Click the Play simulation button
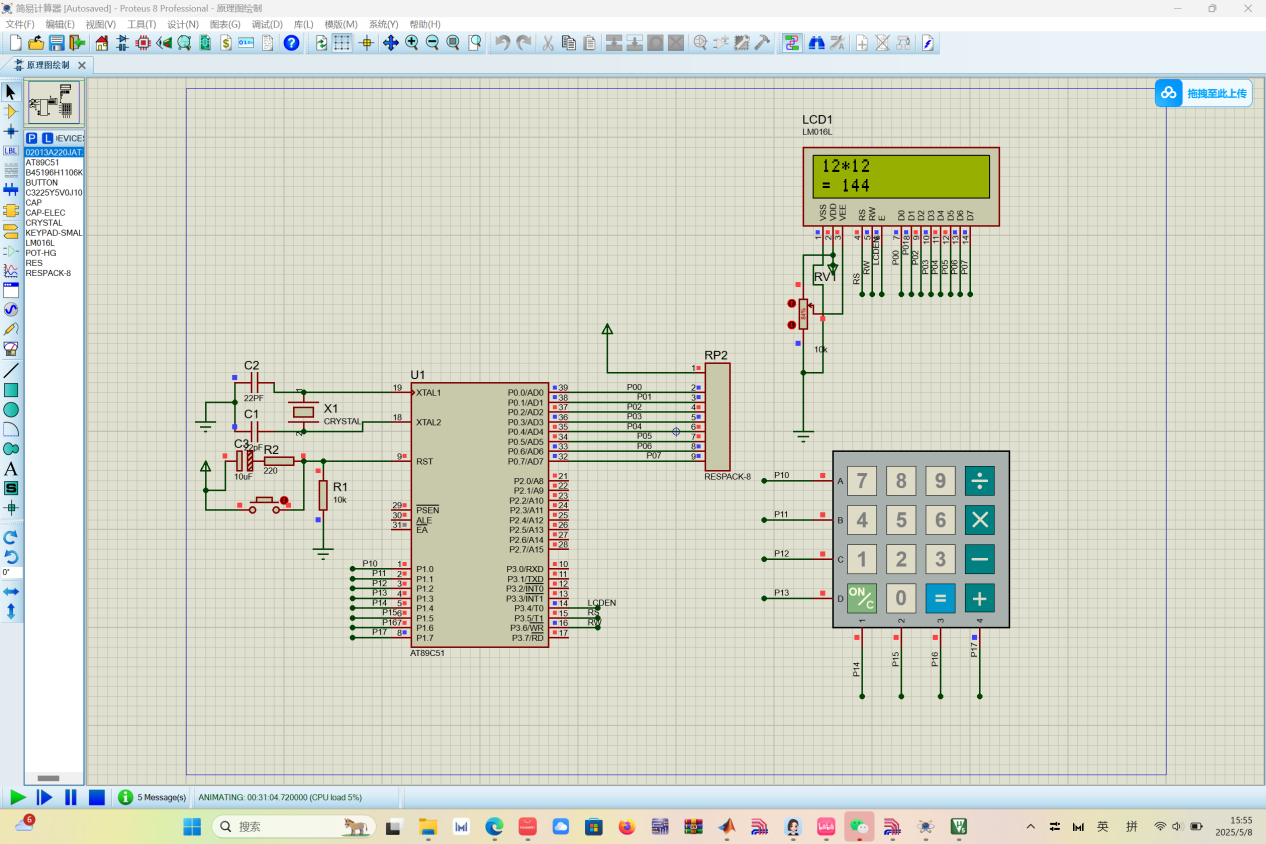Viewport: 1266px width, 844px height. tap(18, 797)
